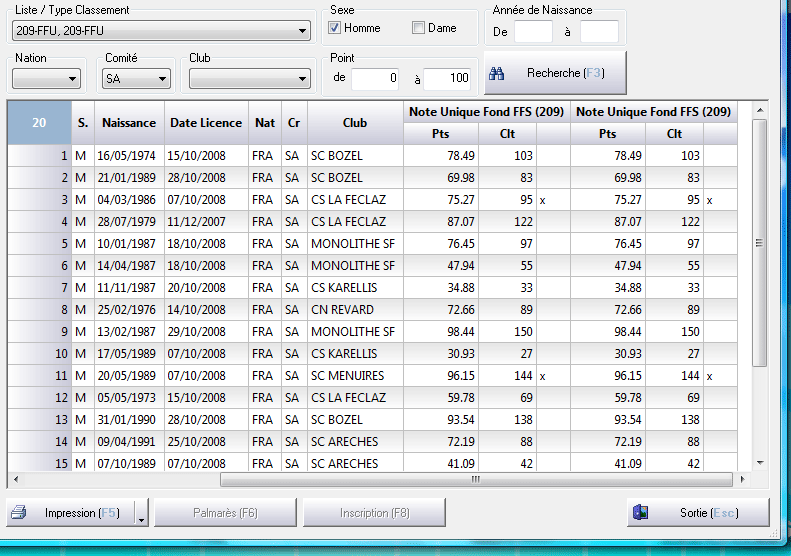This screenshot has width=791, height=556.
Task: Expand the Nation dropdown
Action: coord(73,79)
